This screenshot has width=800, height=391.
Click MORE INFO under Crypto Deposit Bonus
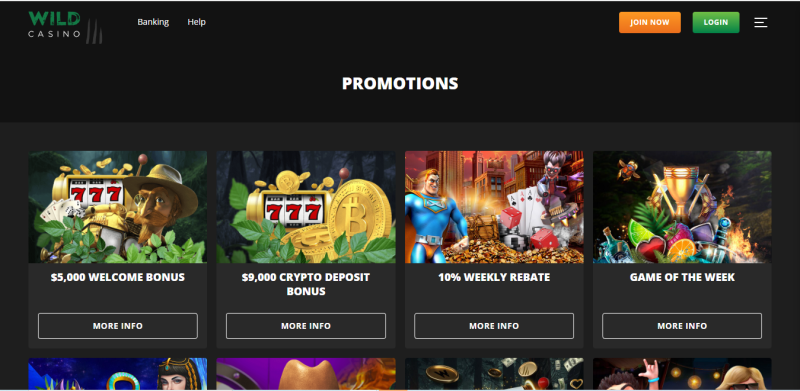tap(306, 326)
